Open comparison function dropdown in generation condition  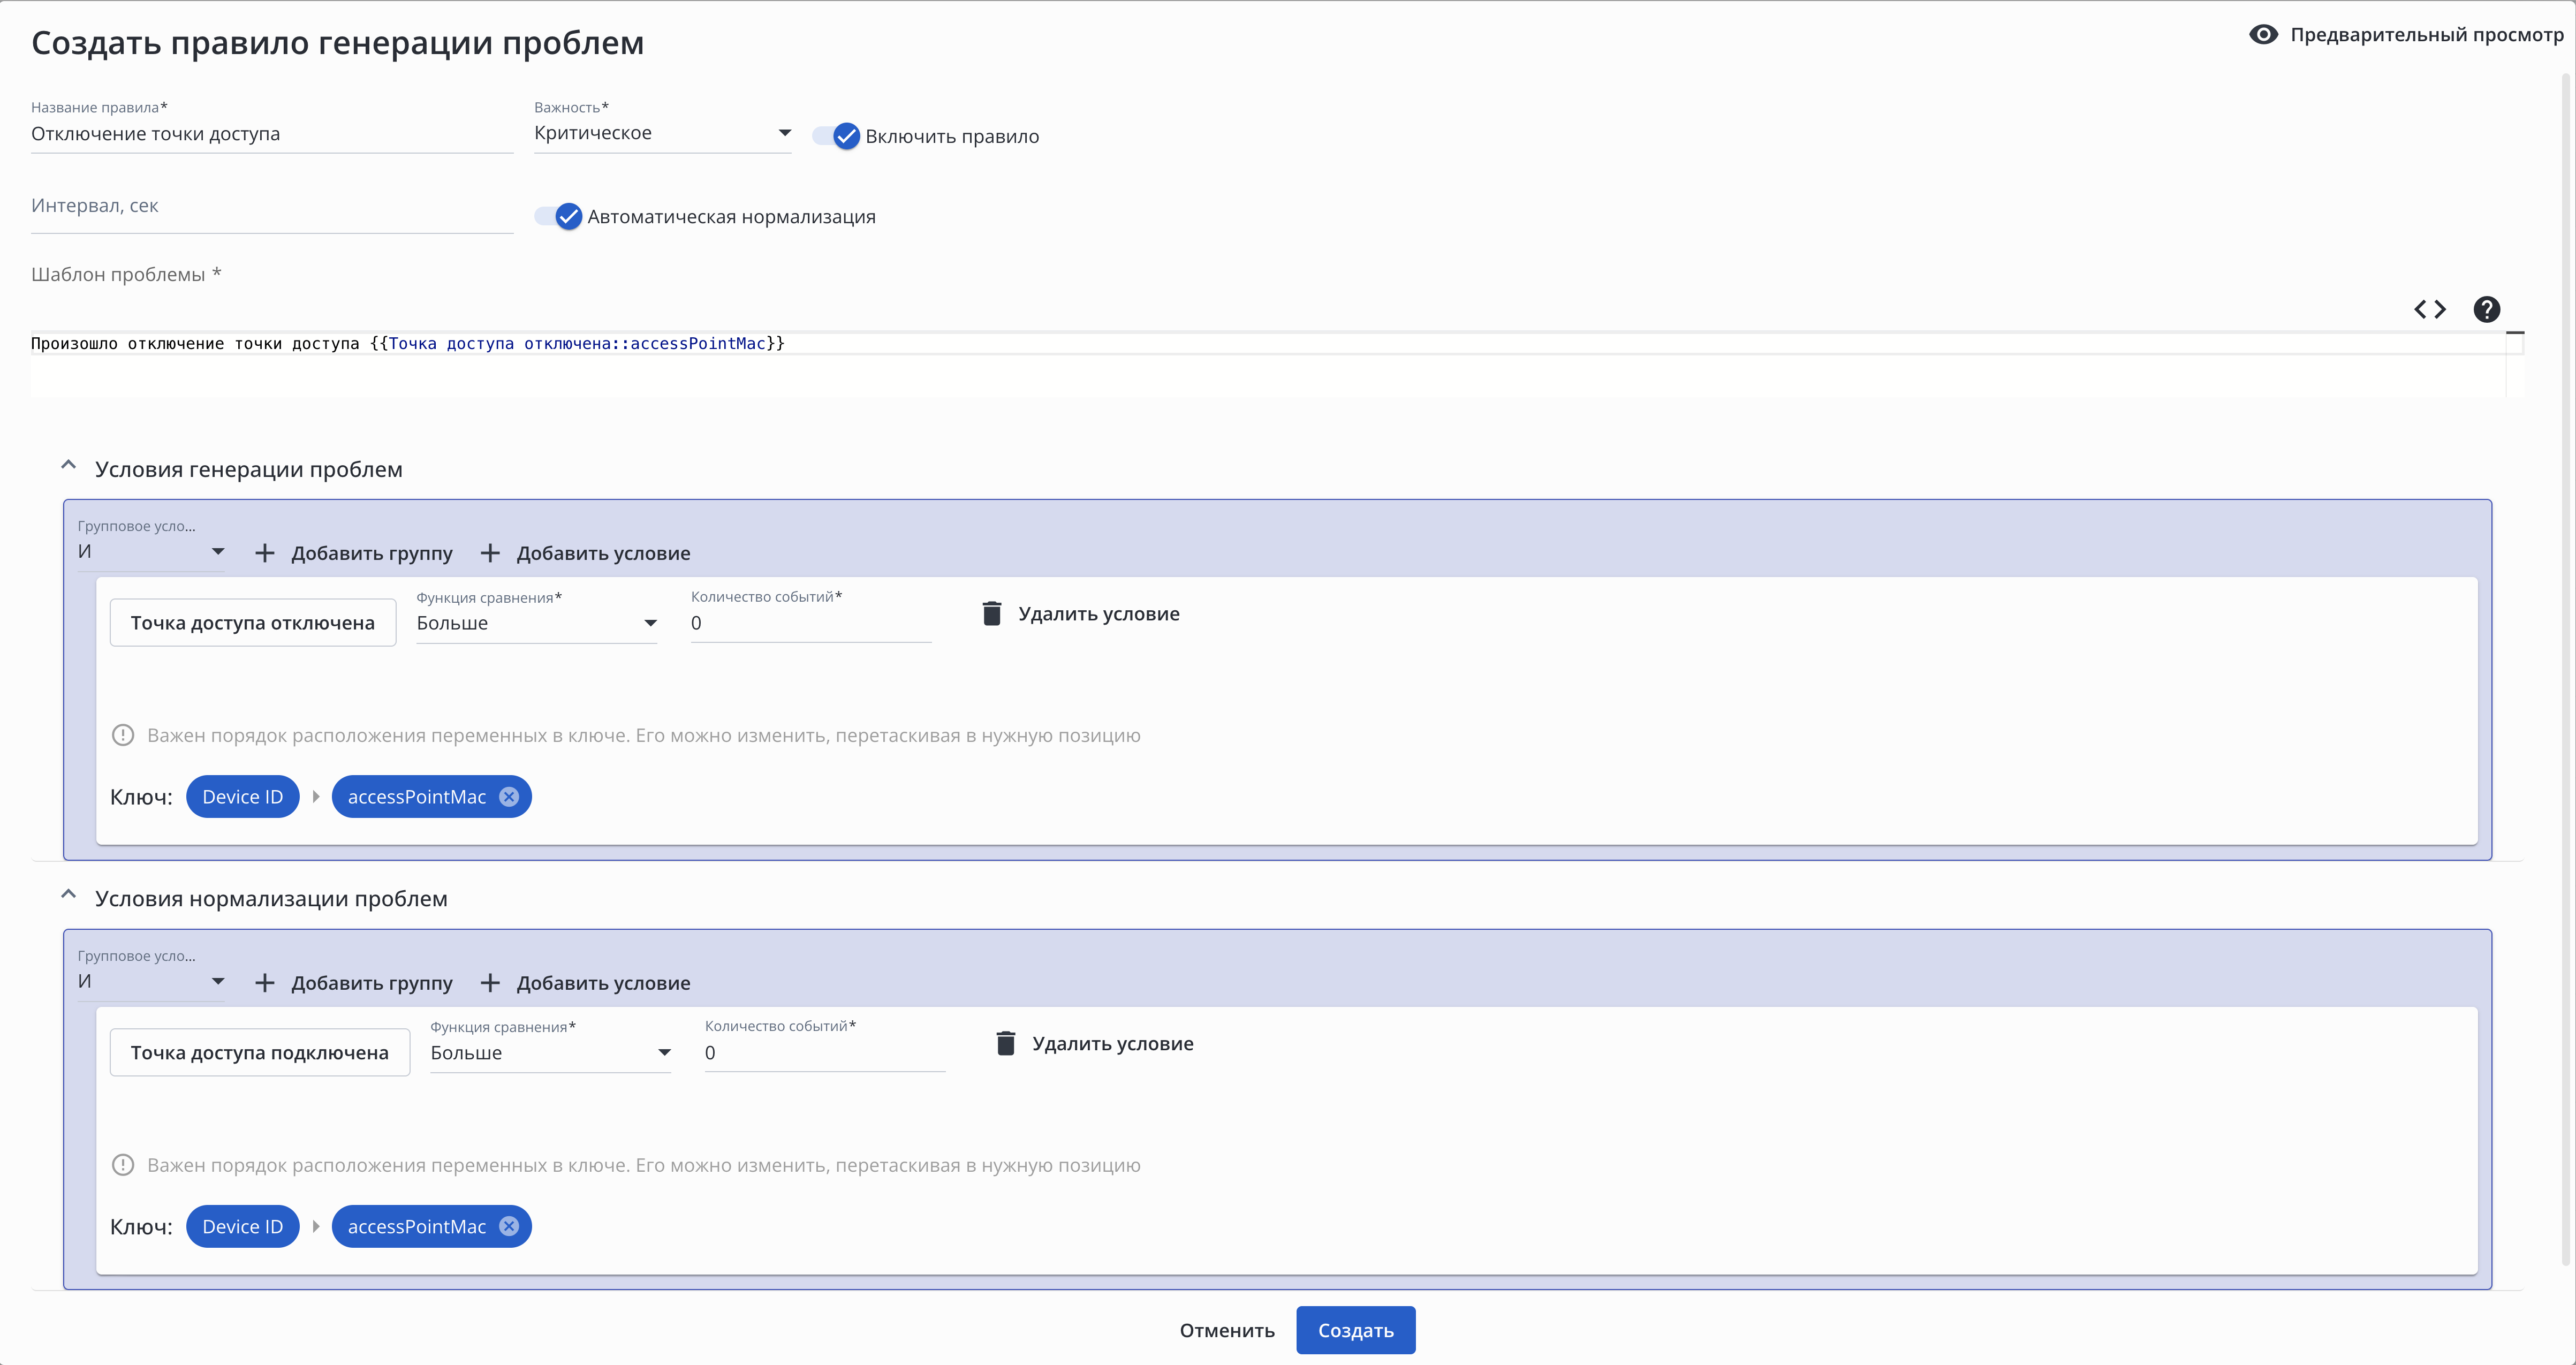pos(536,624)
